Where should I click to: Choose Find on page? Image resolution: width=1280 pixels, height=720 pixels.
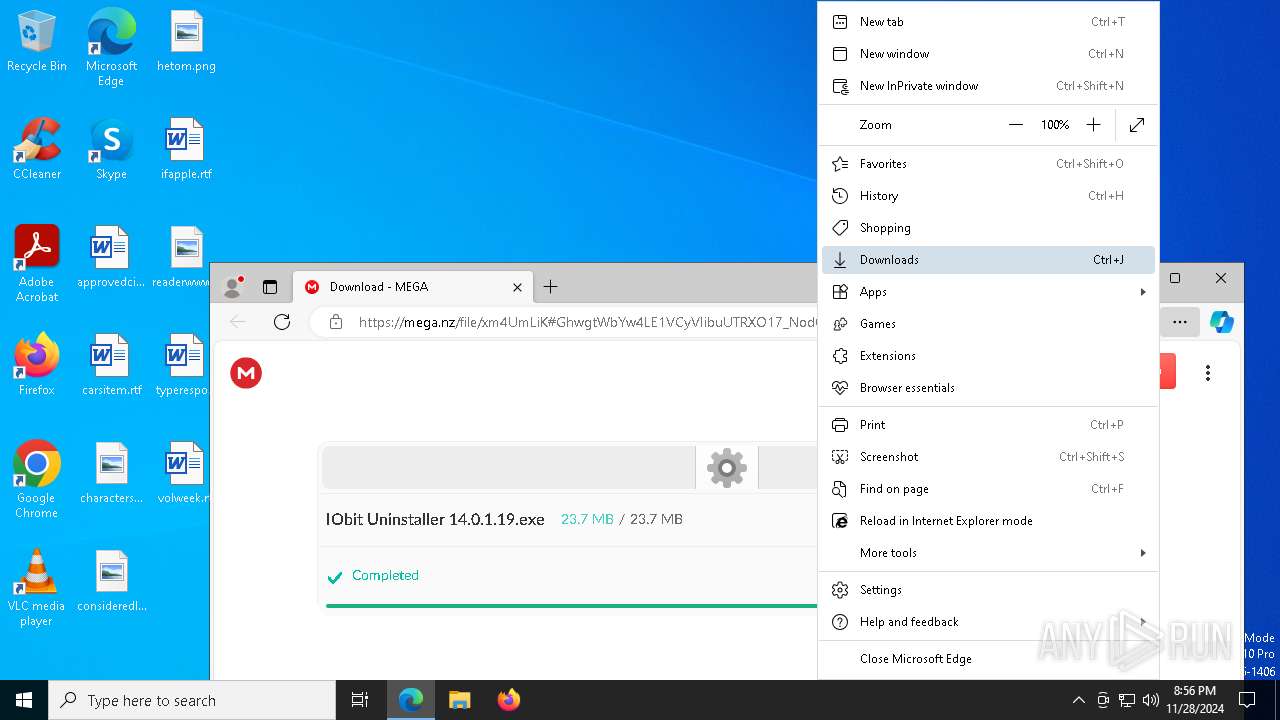(x=988, y=489)
